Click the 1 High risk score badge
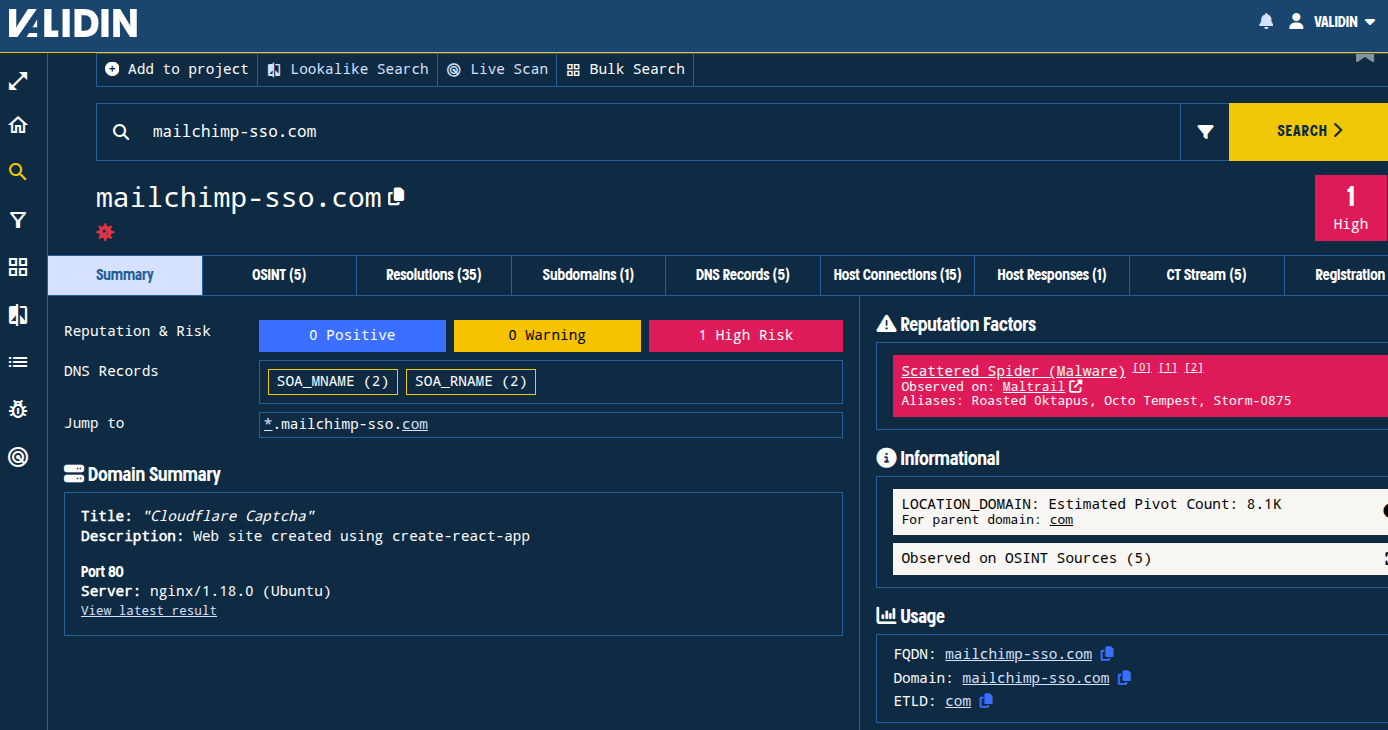 pos(1350,208)
